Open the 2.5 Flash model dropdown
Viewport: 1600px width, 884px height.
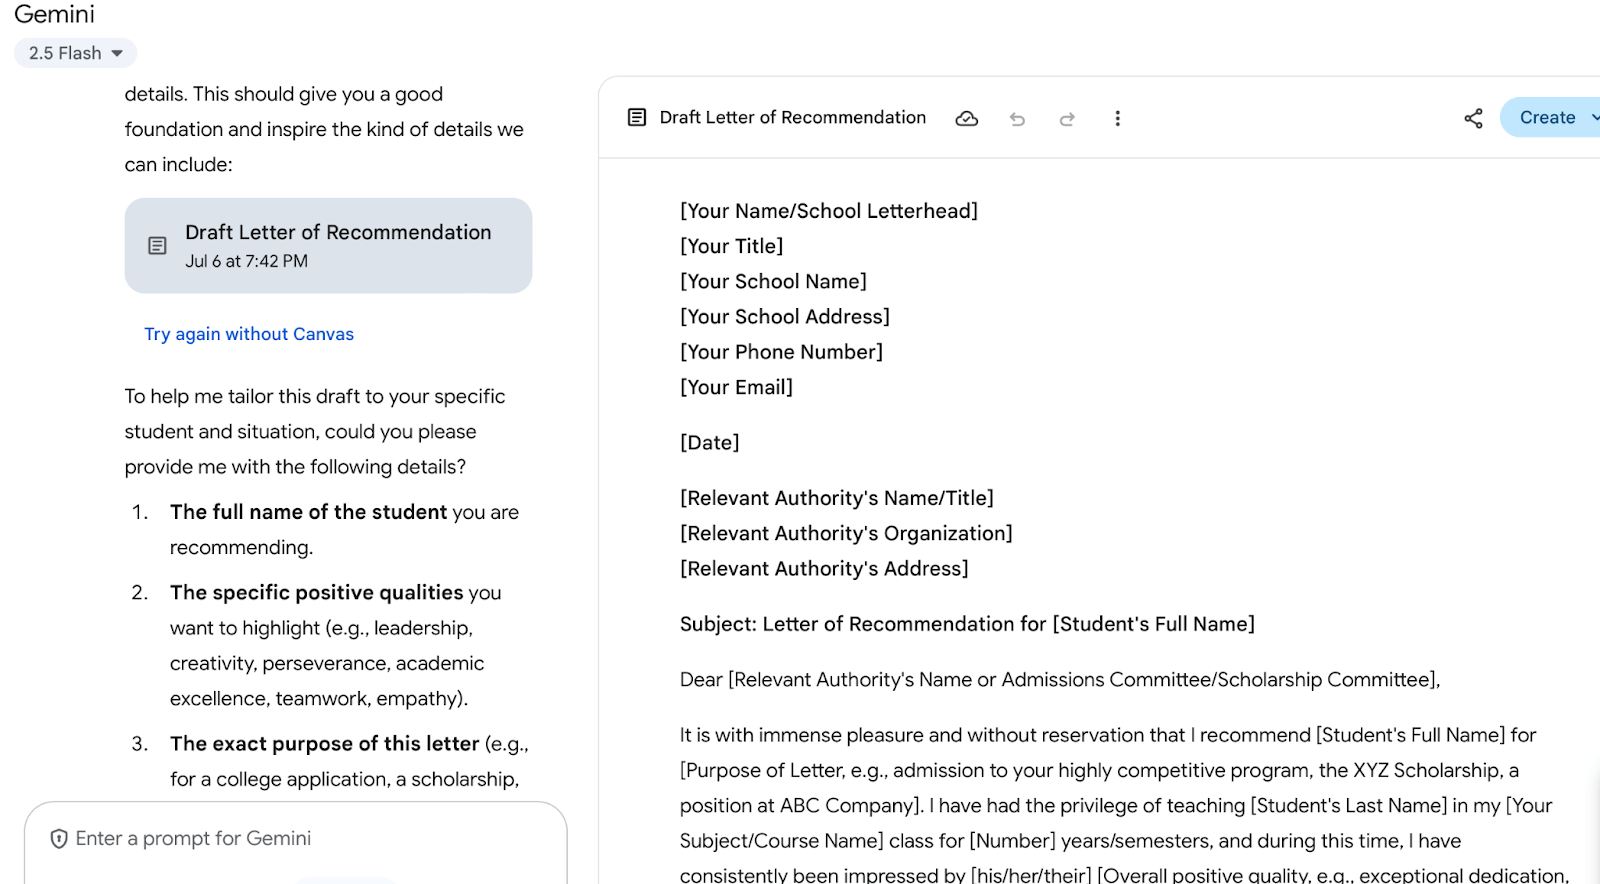click(x=75, y=53)
